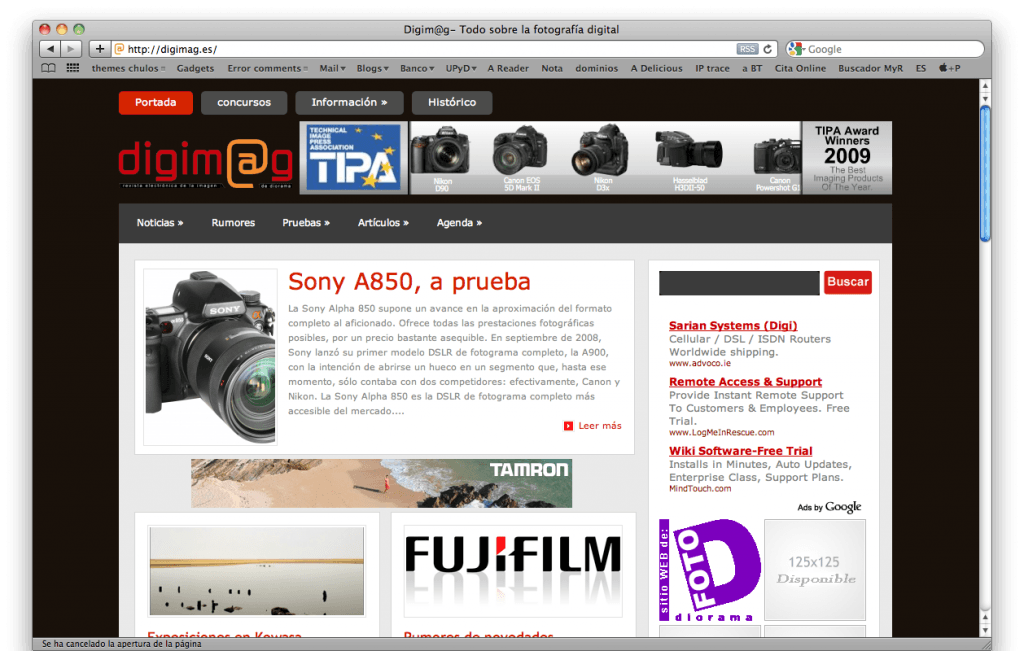
Task: Open the Gadgets bookmark
Action: [195, 68]
